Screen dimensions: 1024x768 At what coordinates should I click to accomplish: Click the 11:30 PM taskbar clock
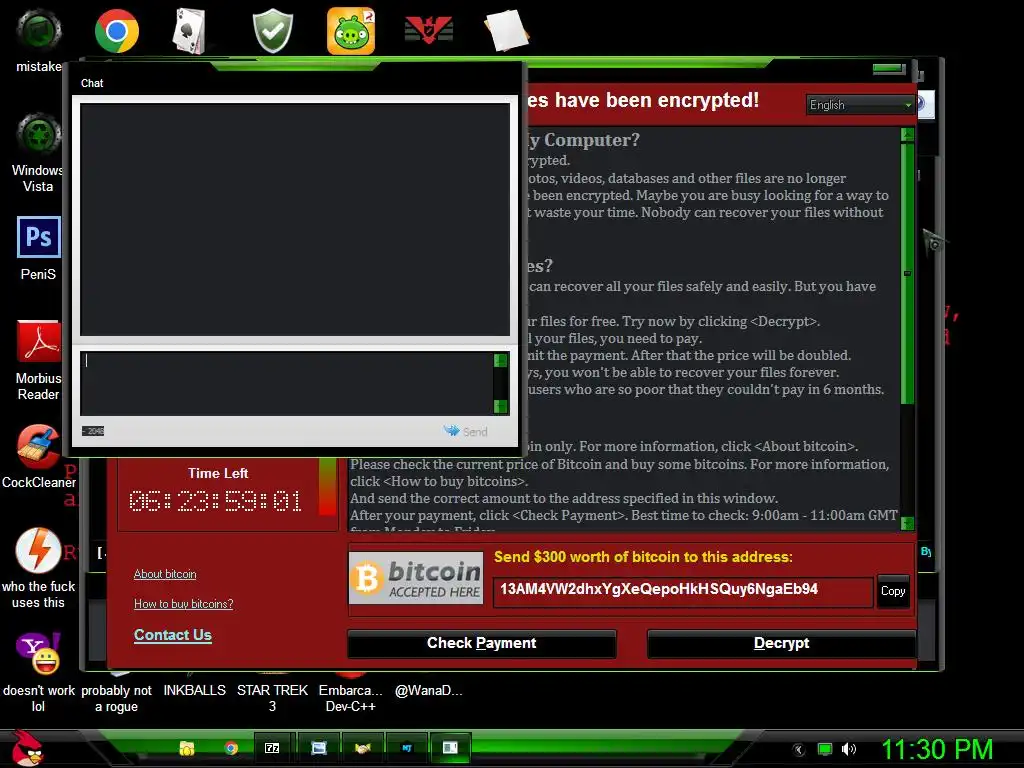point(937,749)
